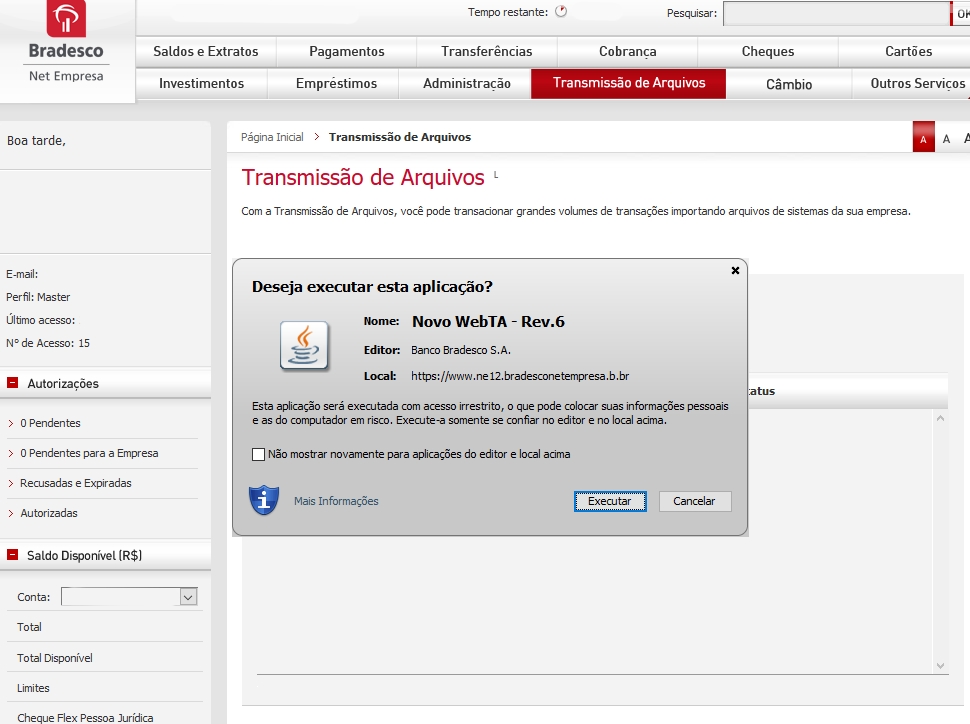
Task: Open the Conta dropdown
Action: click(x=188, y=597)
